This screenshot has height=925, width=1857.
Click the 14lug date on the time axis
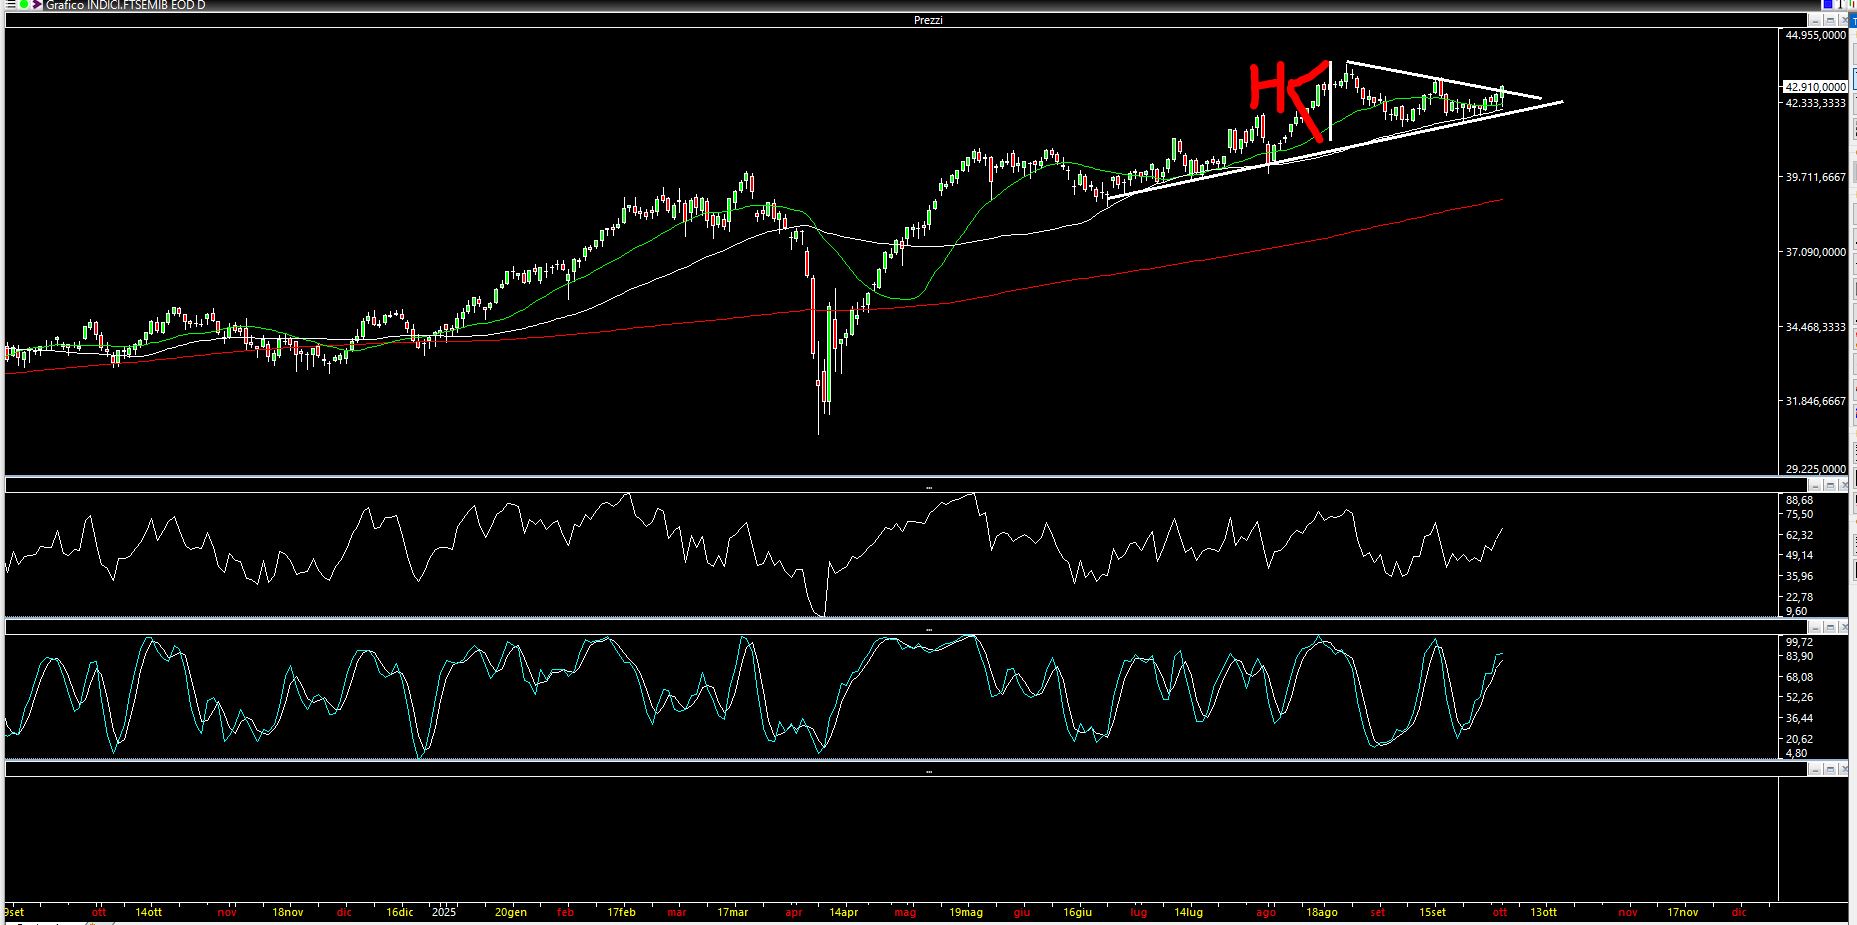click(1188, 912)
